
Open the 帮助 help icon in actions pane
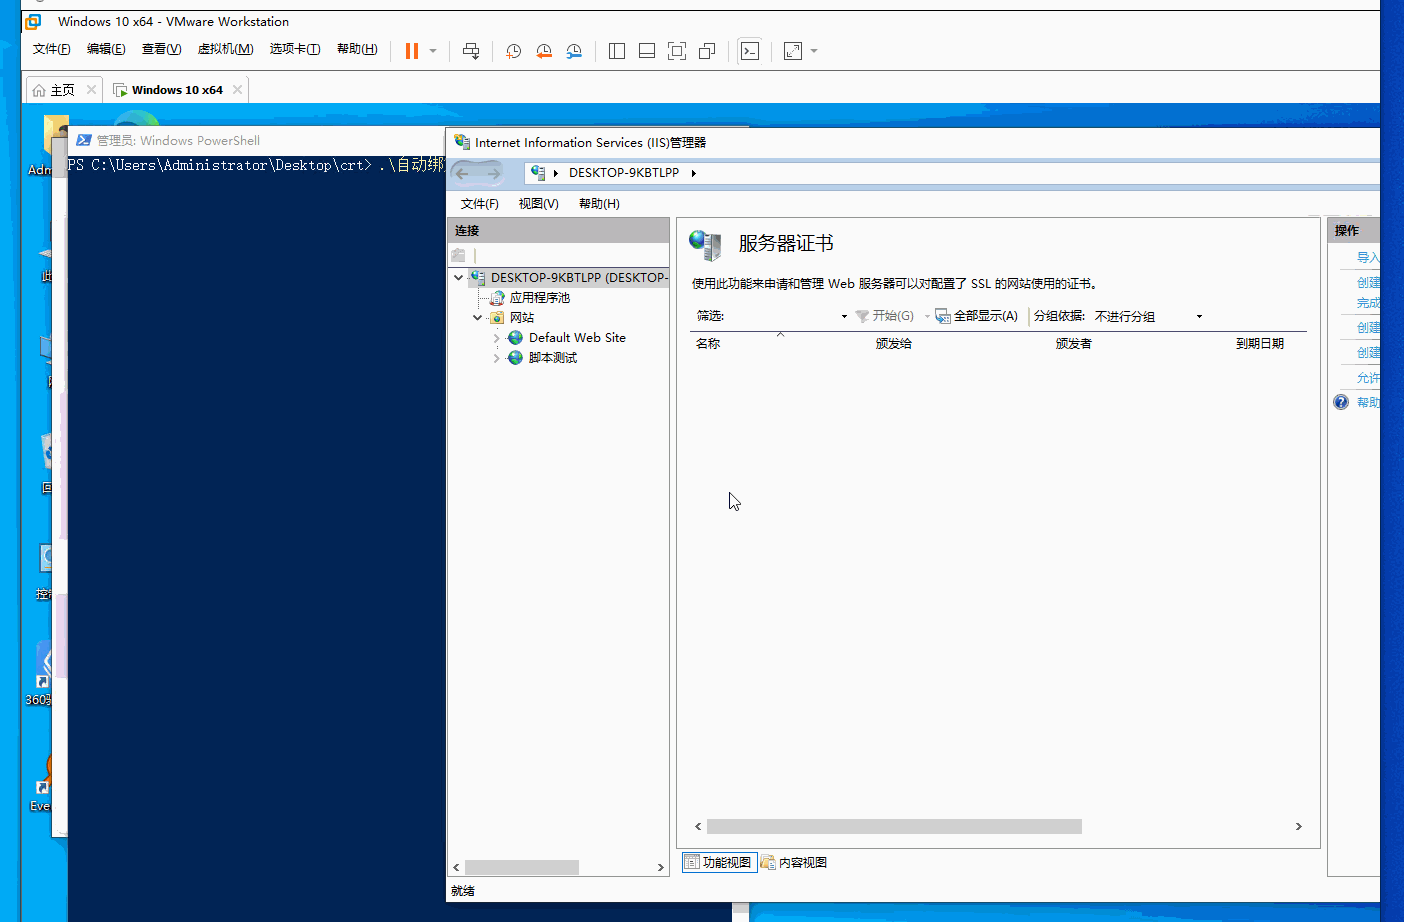[1341, 402]
